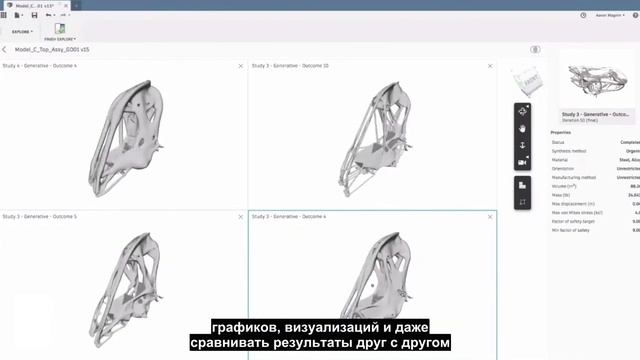Close the Study 3 Outcome 5 comparison pane
Viewport: 640px width, 360px height.
pyautogui.click(x=240, y=217)
